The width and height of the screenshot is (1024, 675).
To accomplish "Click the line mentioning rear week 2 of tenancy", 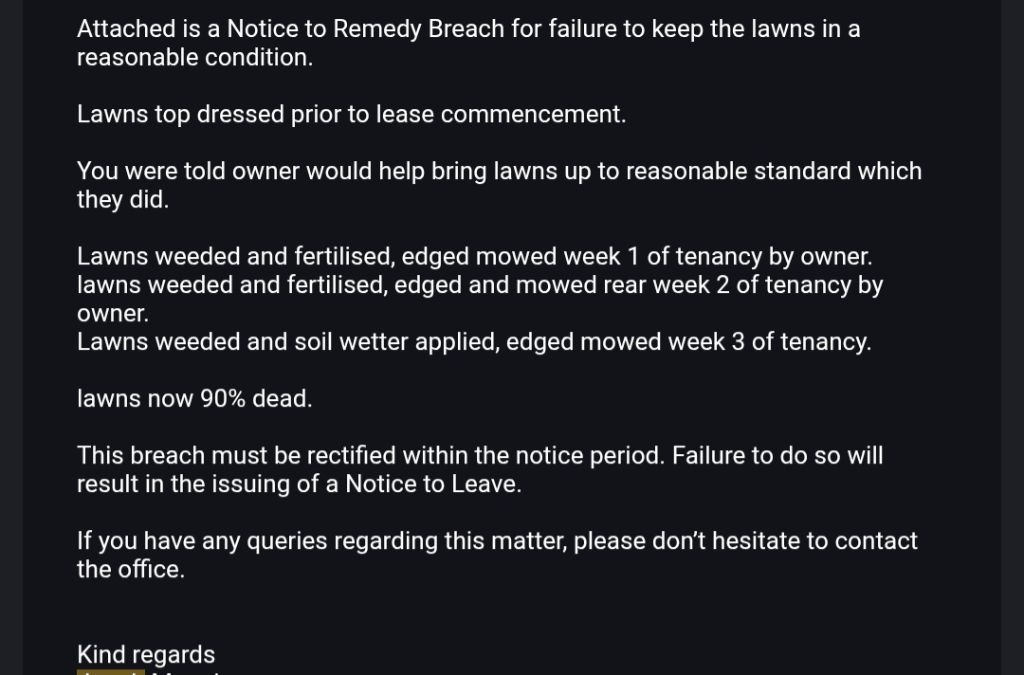I will click(x=480, y=285).
